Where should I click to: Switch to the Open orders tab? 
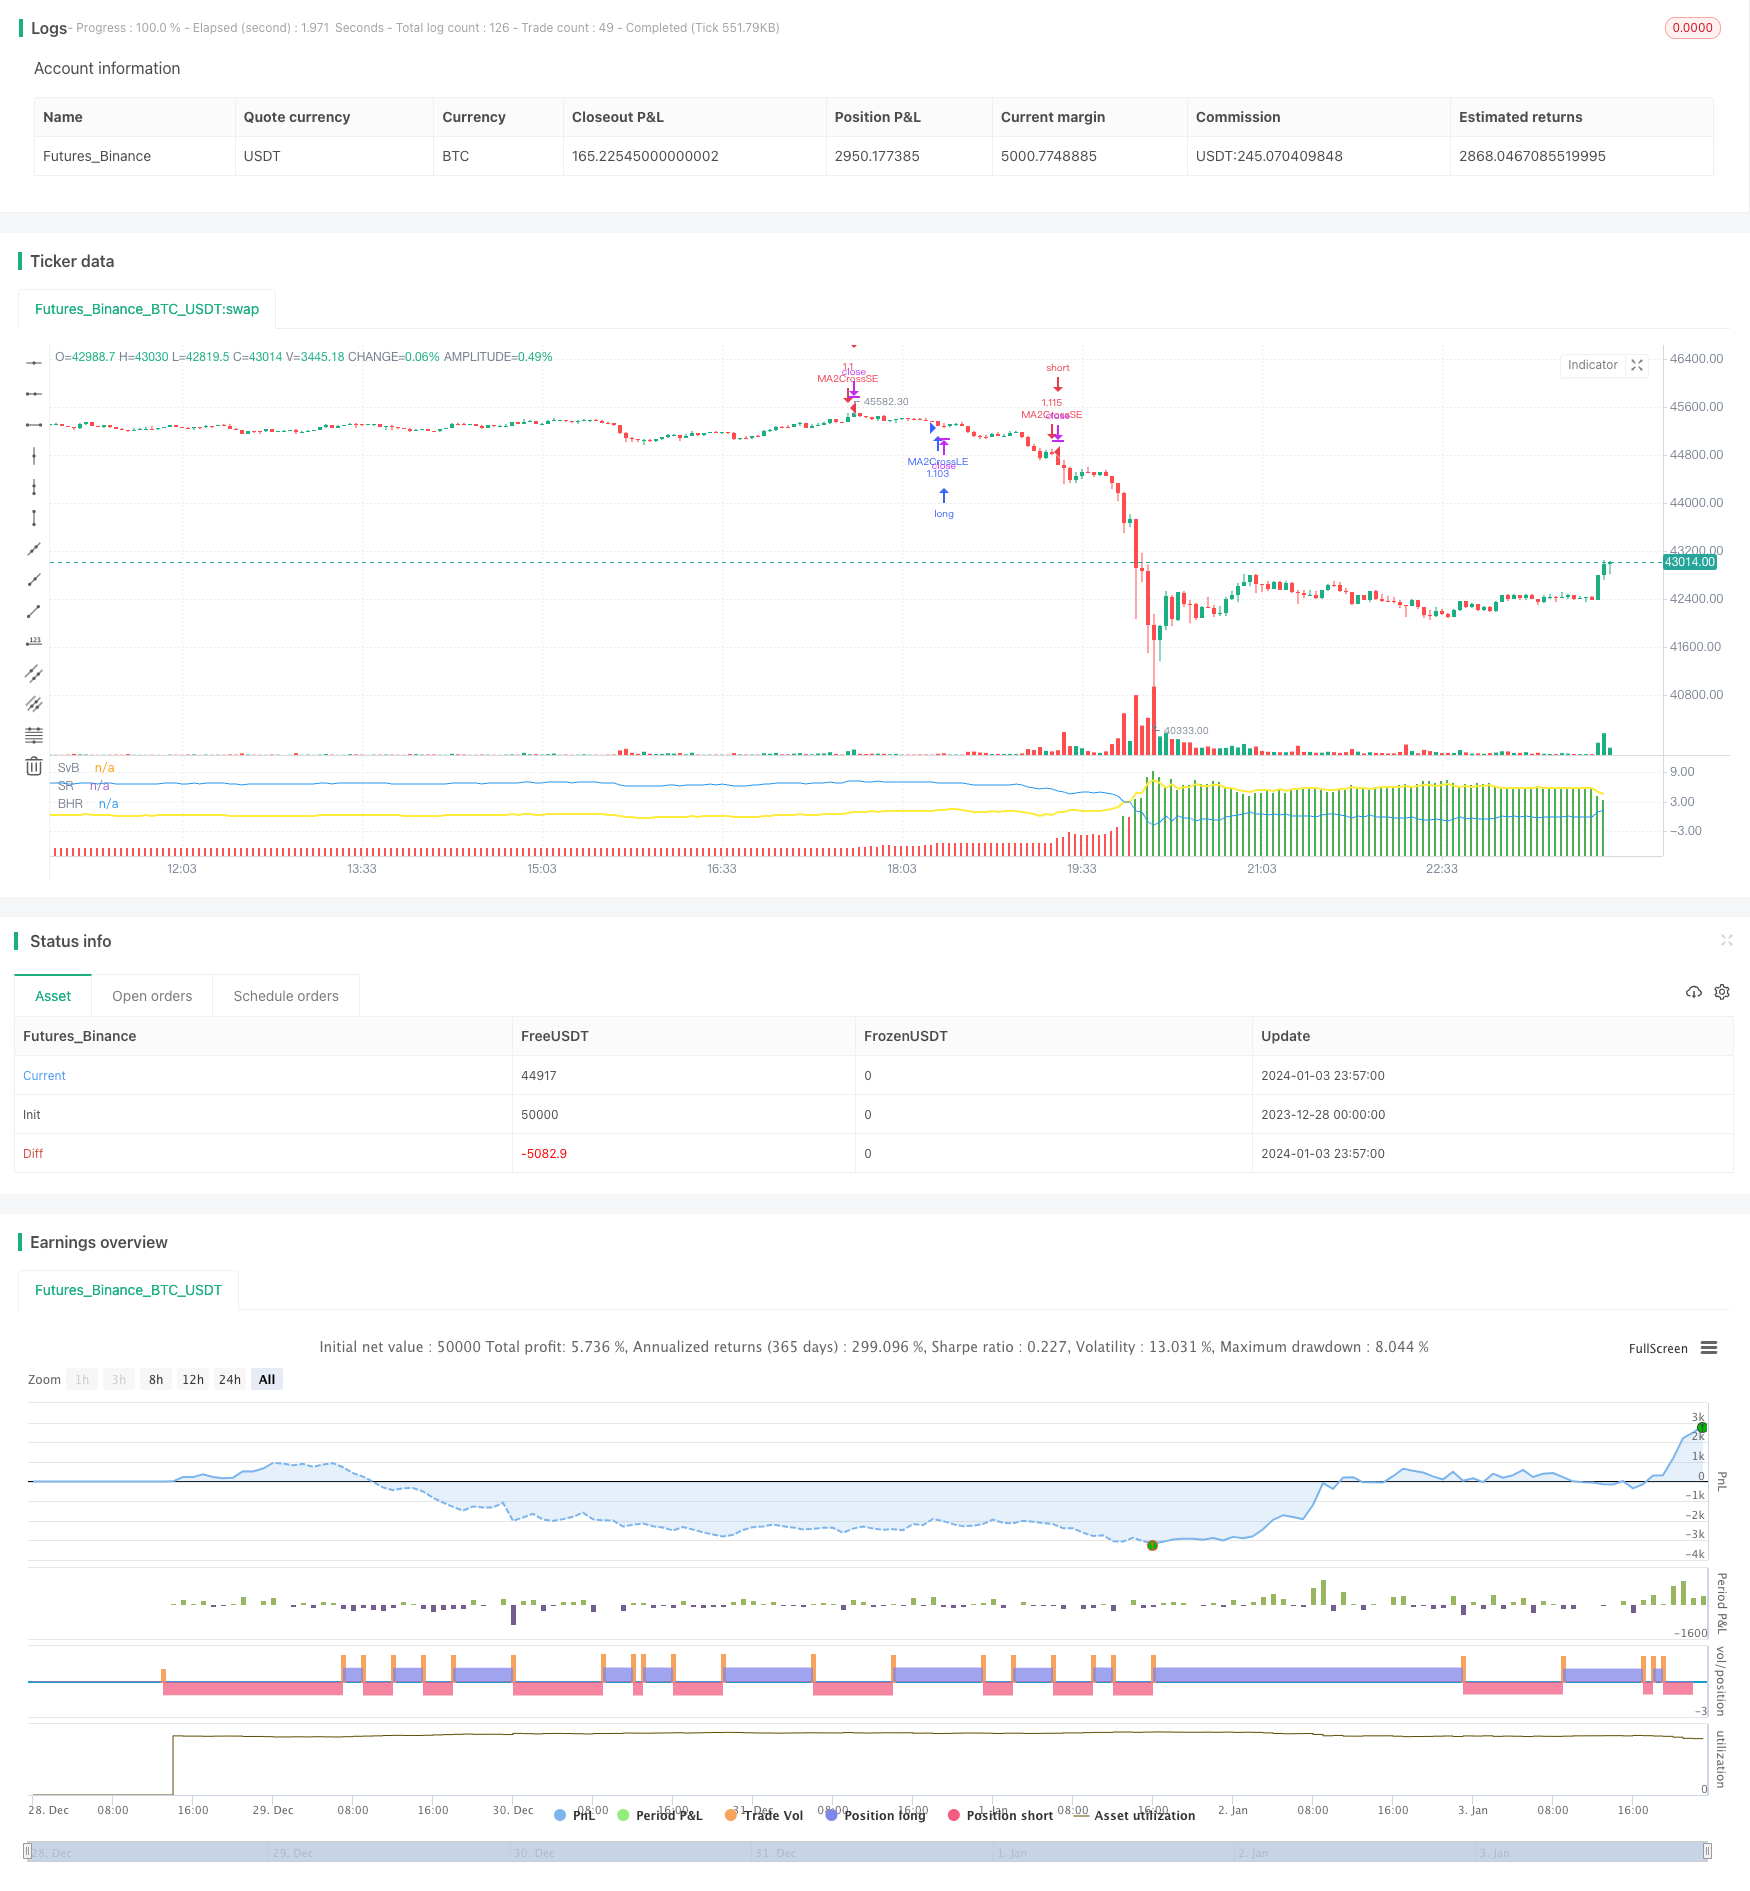(x=152, y=996)
